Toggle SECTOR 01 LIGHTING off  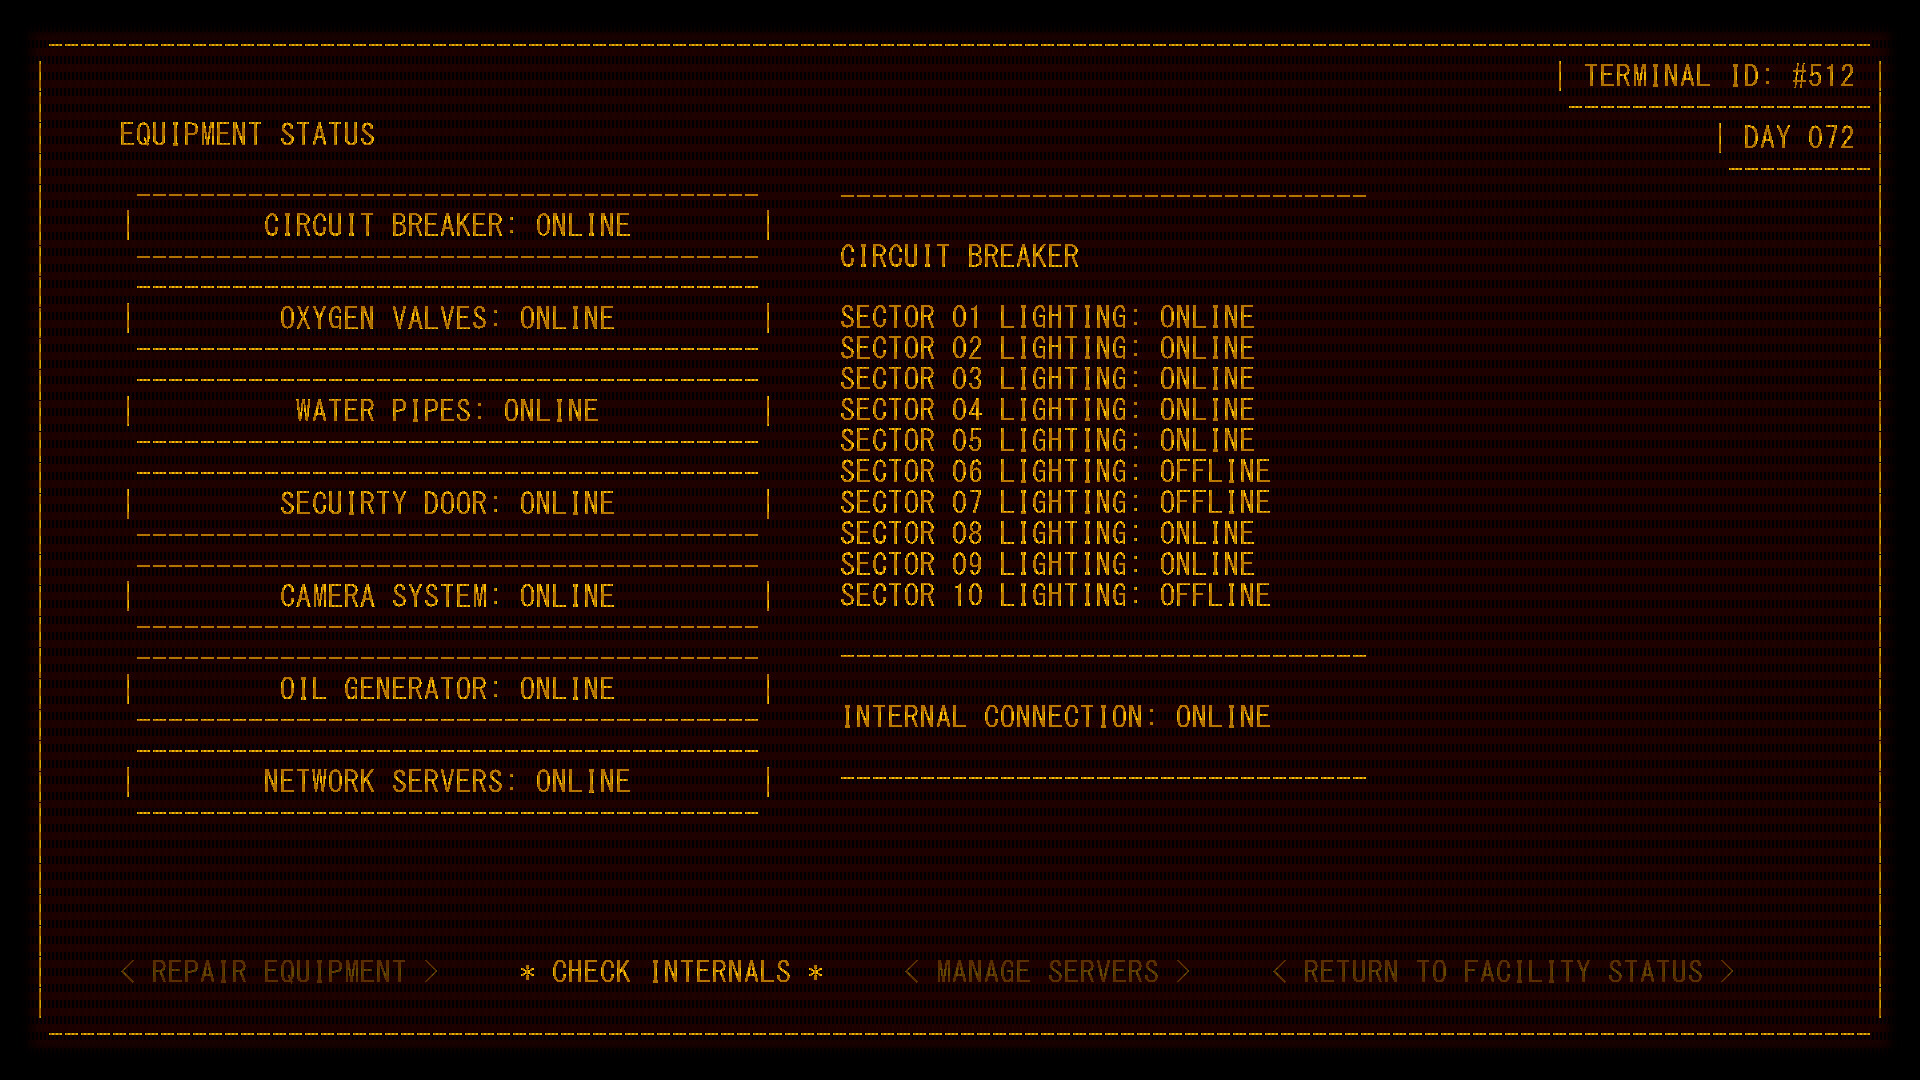[x=1047, y=317]
